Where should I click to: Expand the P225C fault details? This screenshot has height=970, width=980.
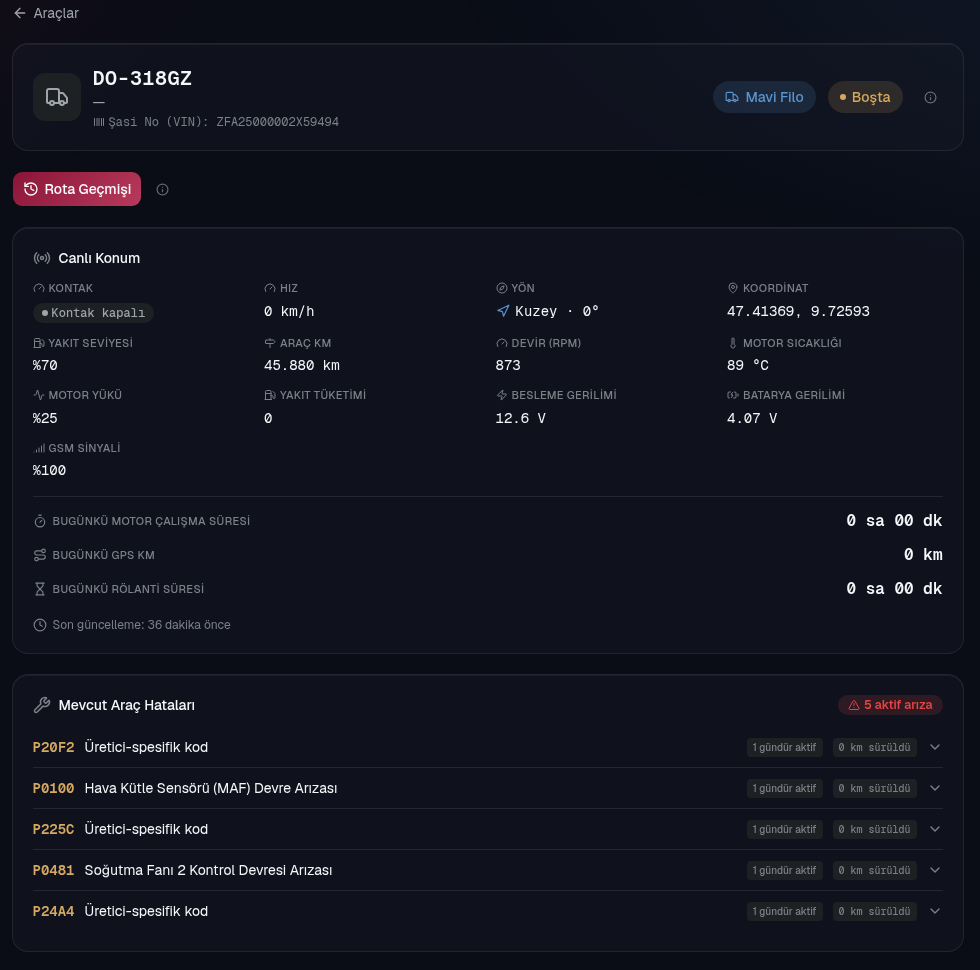pyautogui.click(x=935, y=829)
